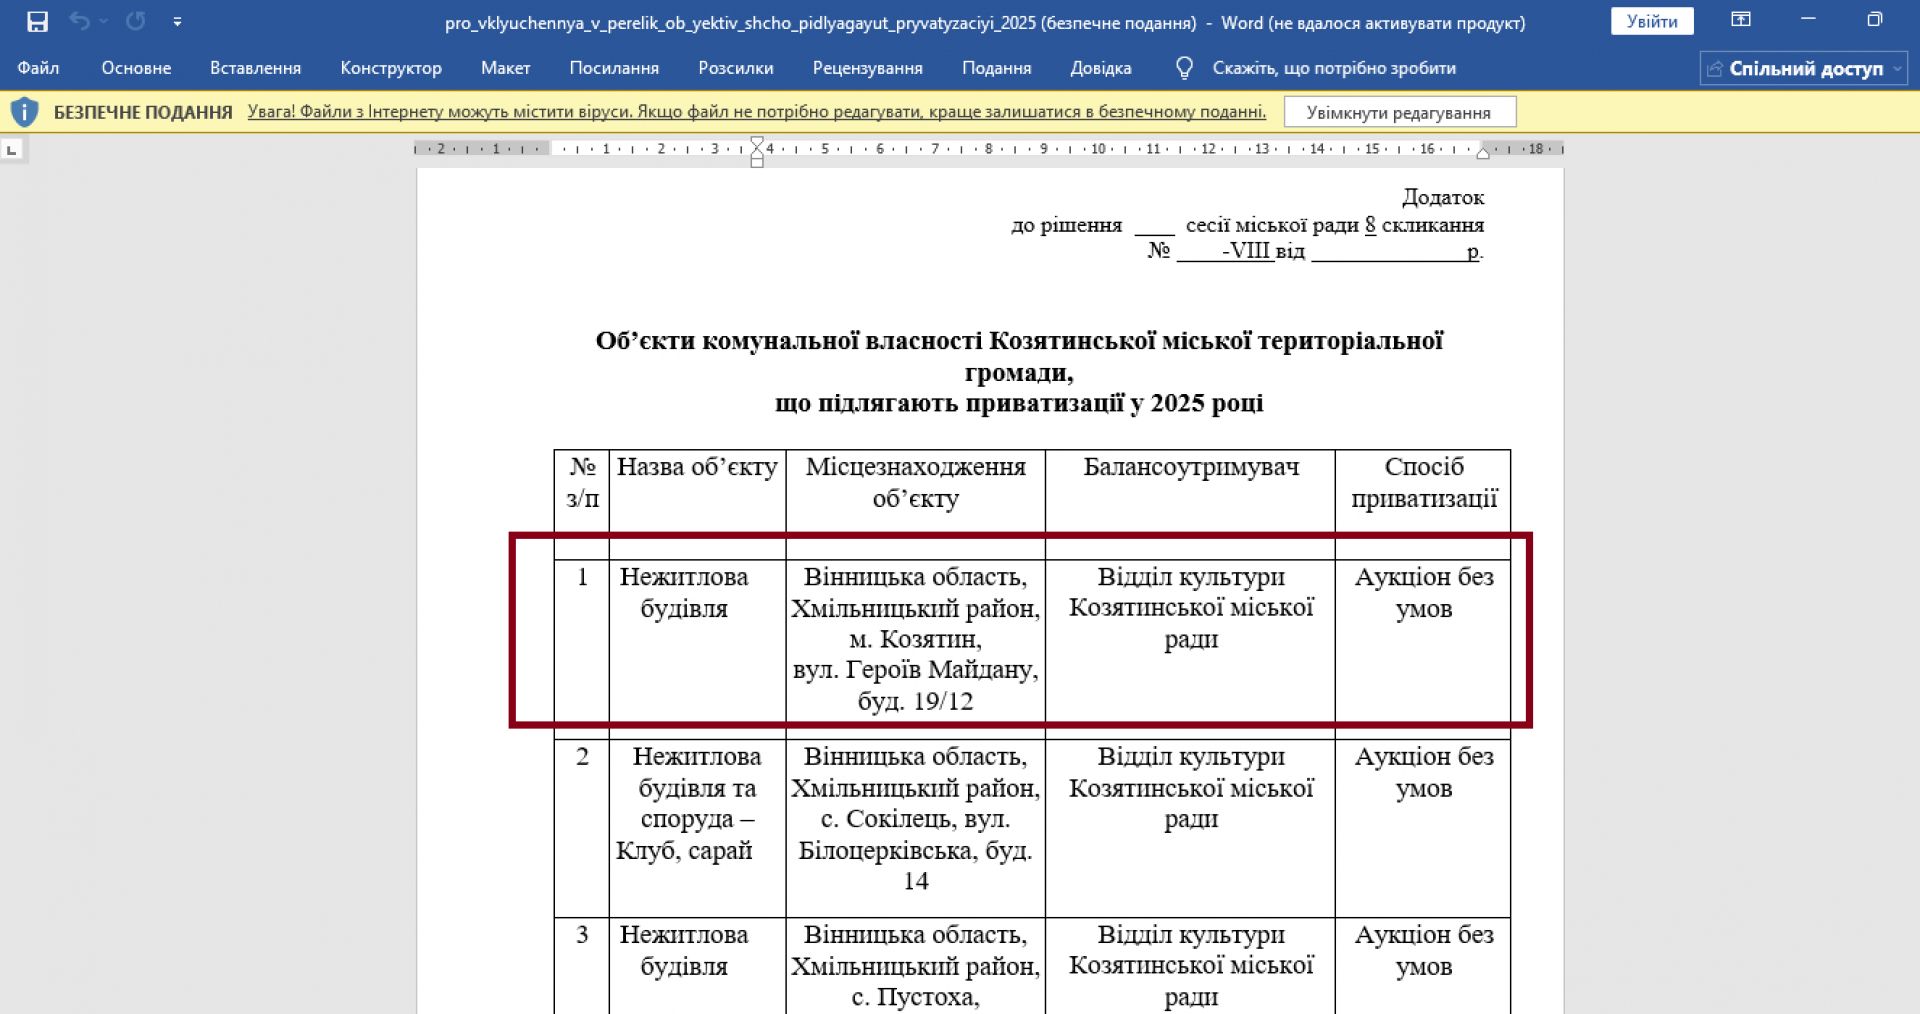Click the Protected View warning message link

click(756, 112)
